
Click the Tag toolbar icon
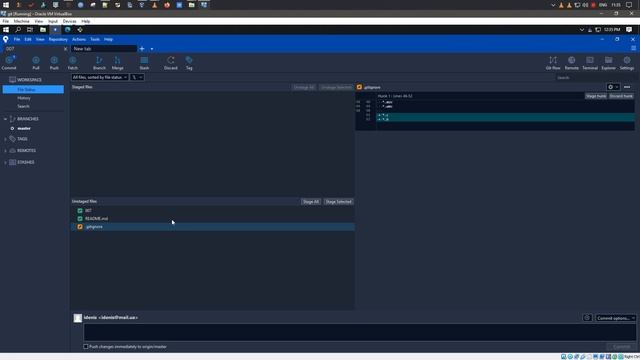189,63
